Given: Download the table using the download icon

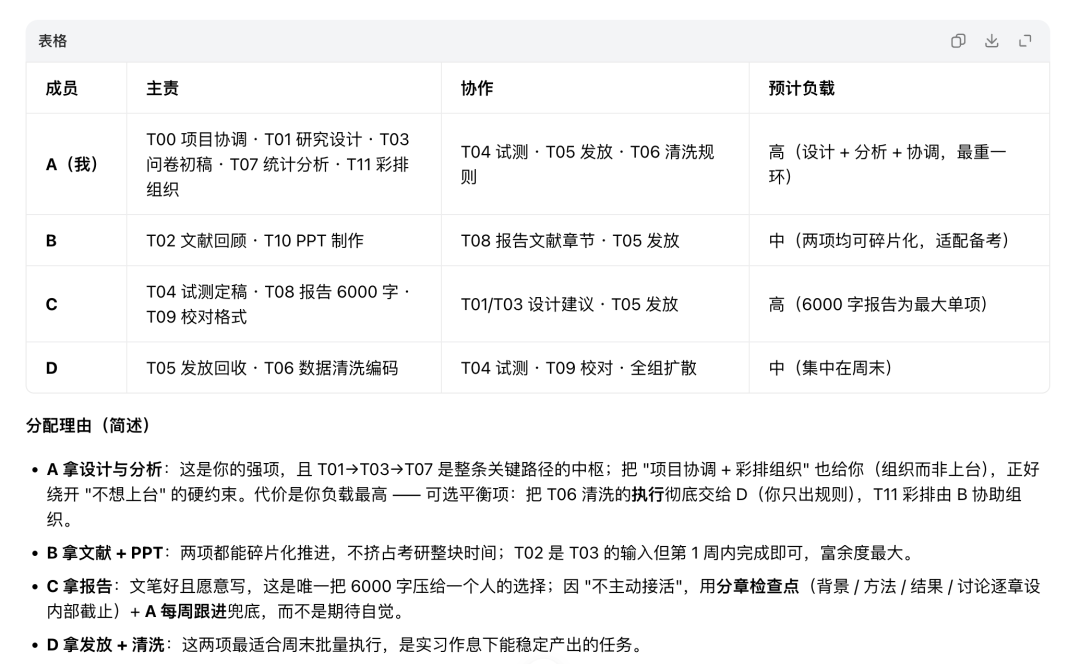Looking at the screenshot, I should 991,41.
